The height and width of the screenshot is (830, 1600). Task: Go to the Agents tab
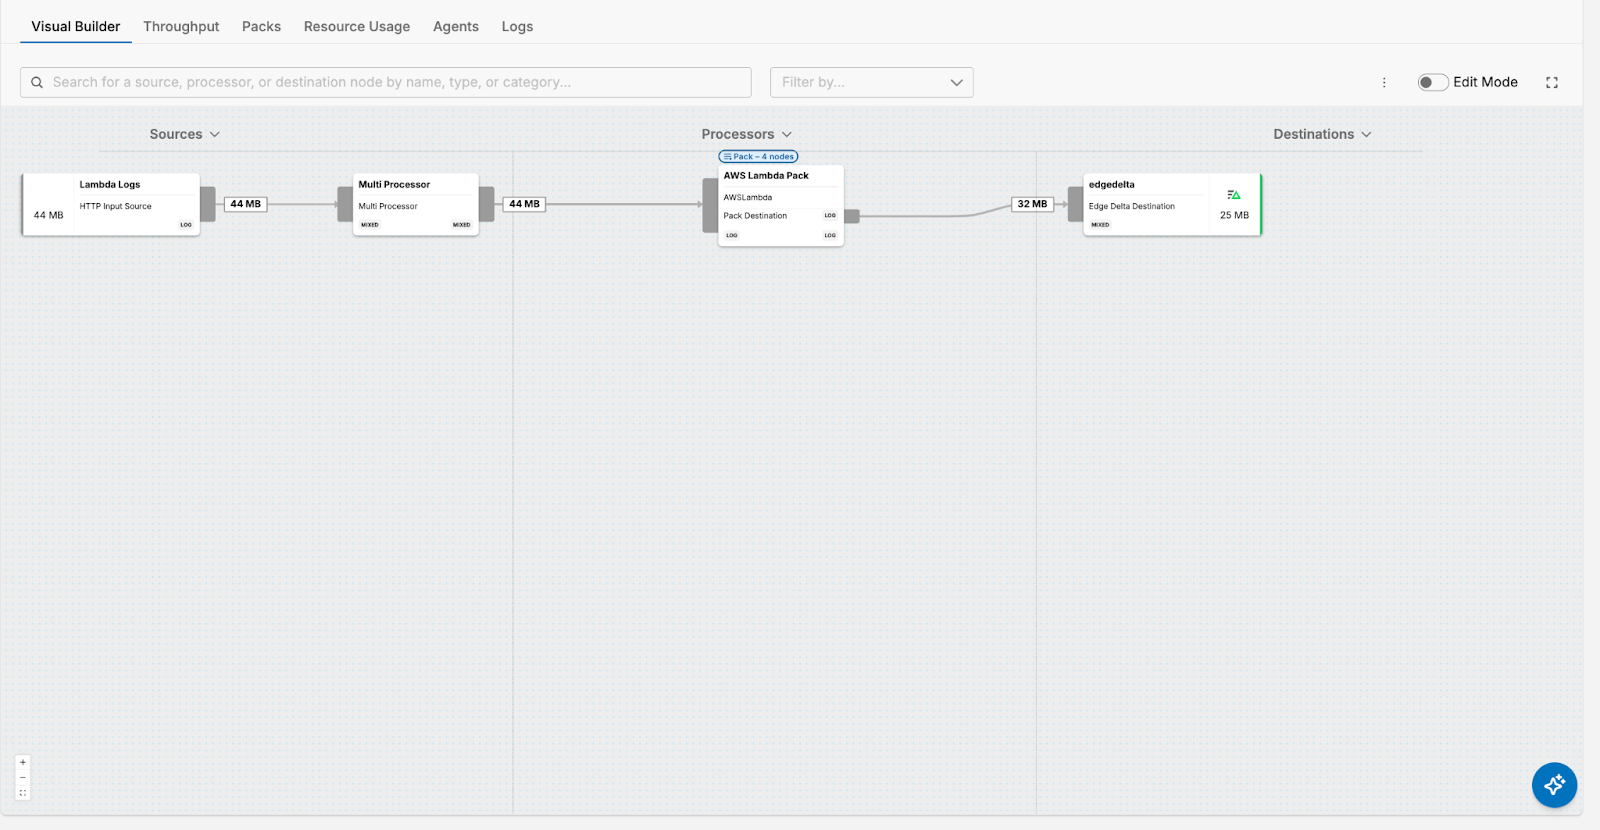point(456,26)
